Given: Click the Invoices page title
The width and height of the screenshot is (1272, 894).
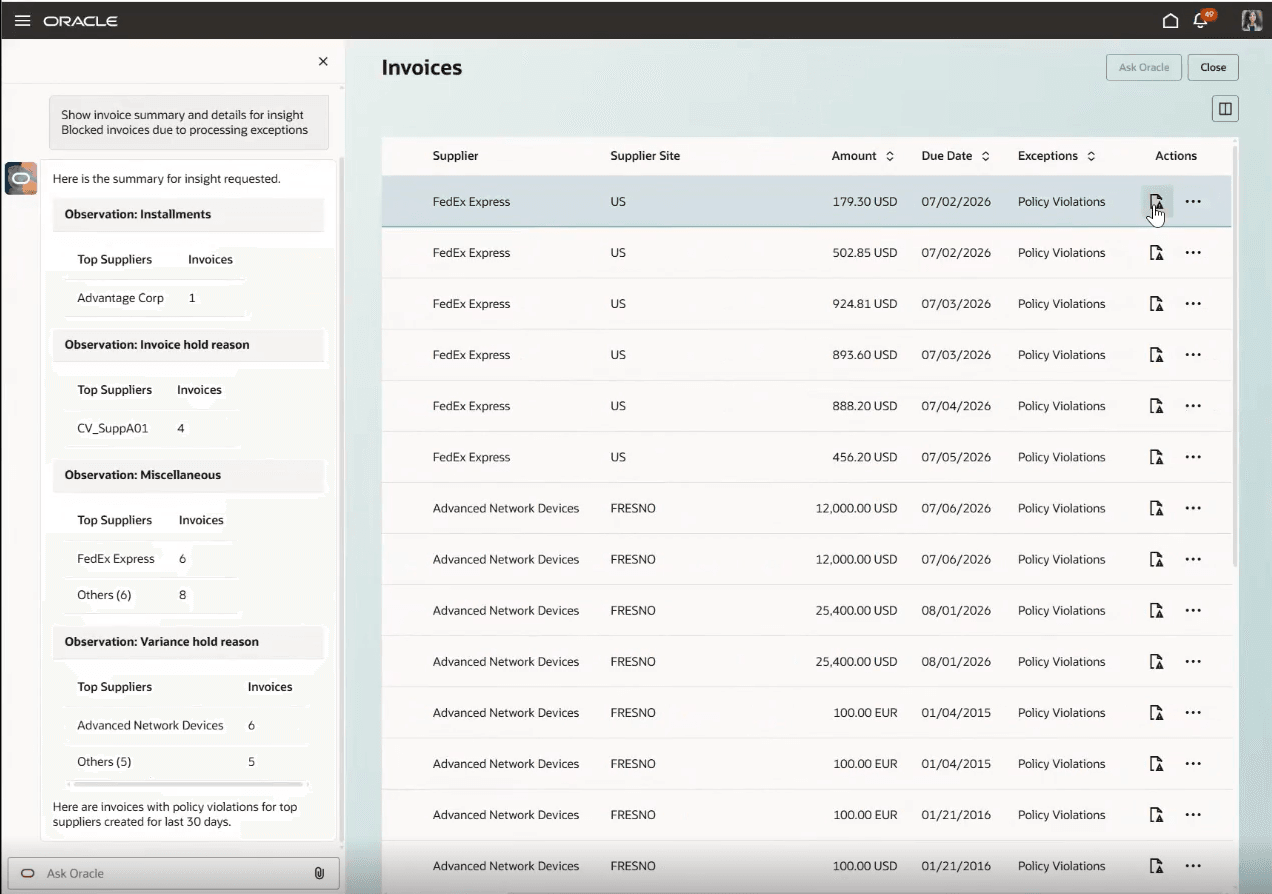Looking at the screenshot, I should tap(422, 68).
